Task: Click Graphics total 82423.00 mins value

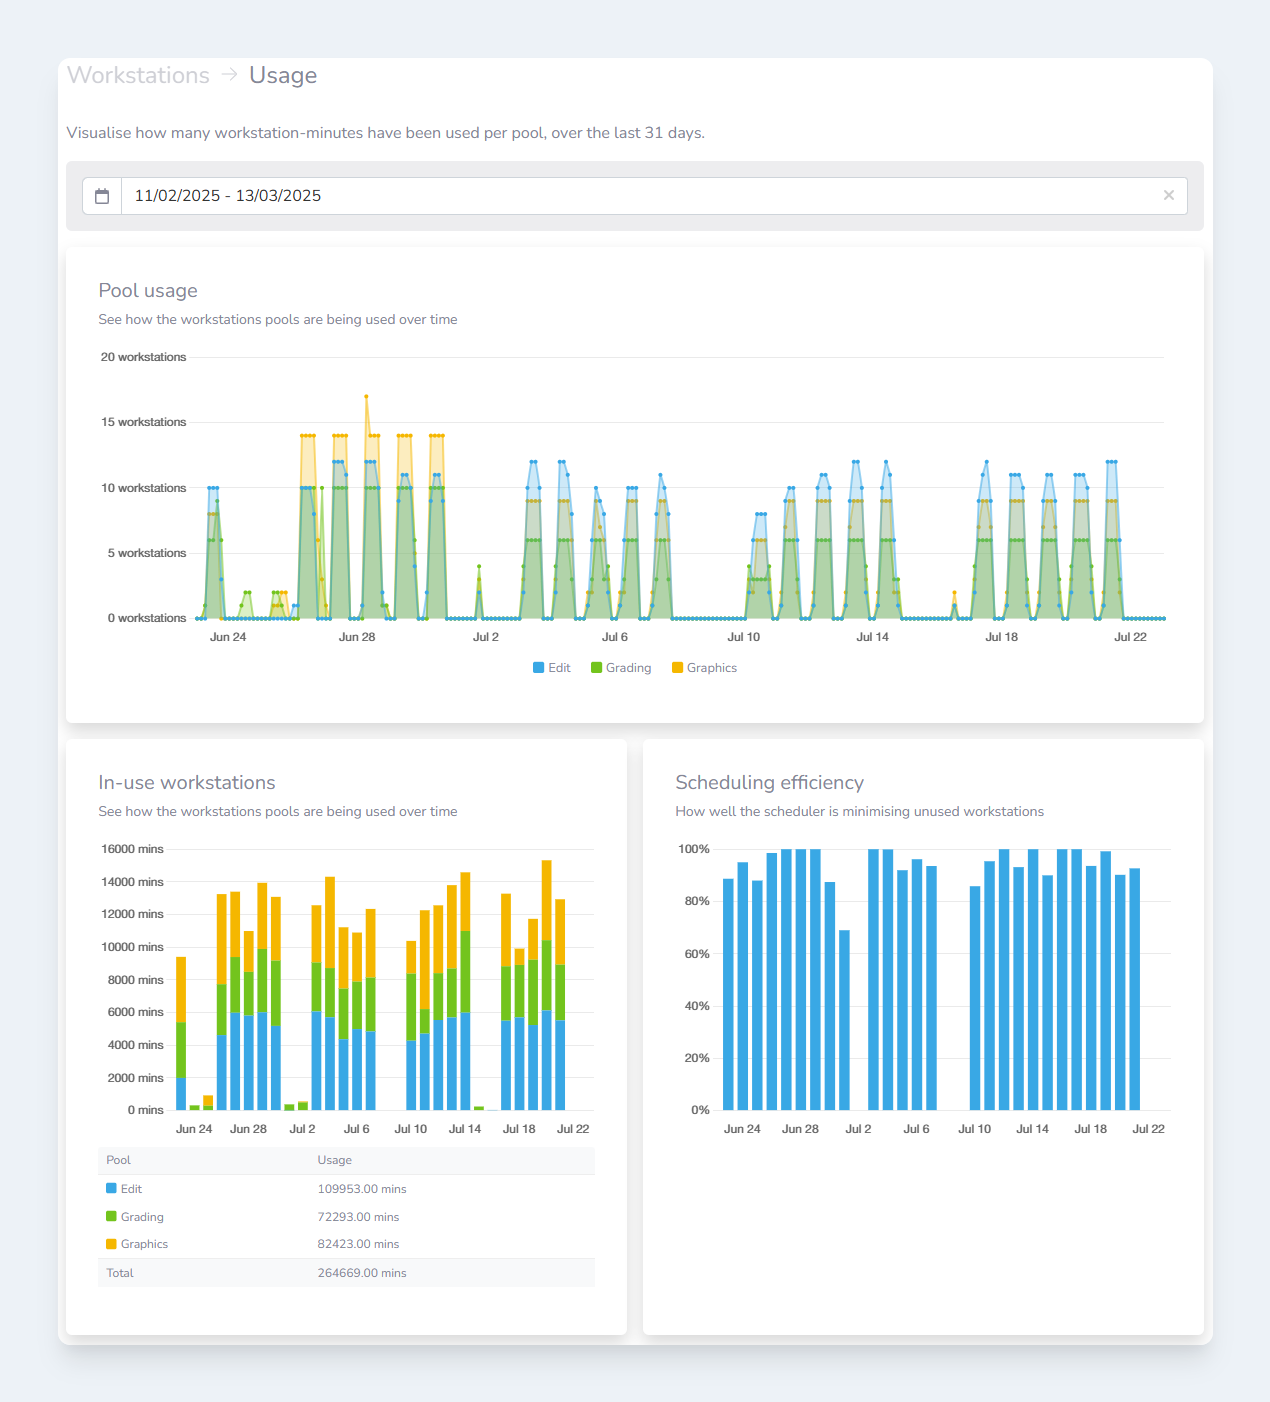Action: click(358, 1244)
